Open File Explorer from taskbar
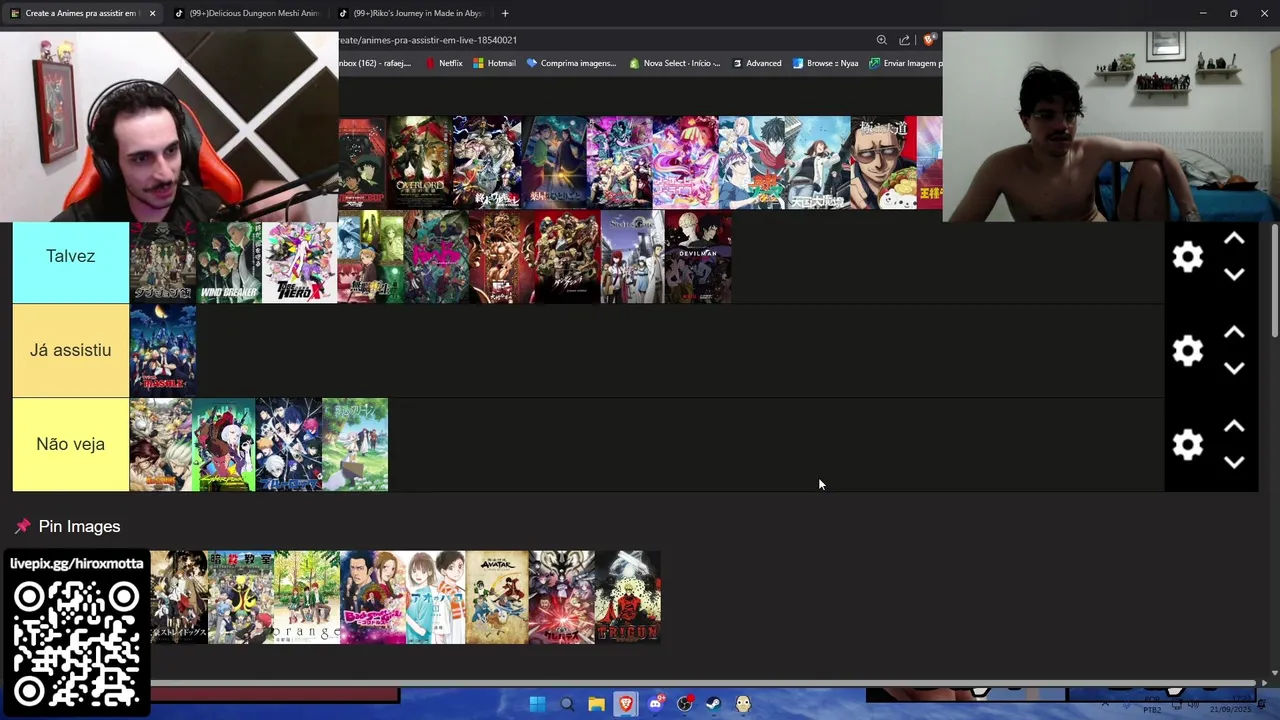Screen dimensions: 1280x720 pyautogui.click(x=596, y=704)
